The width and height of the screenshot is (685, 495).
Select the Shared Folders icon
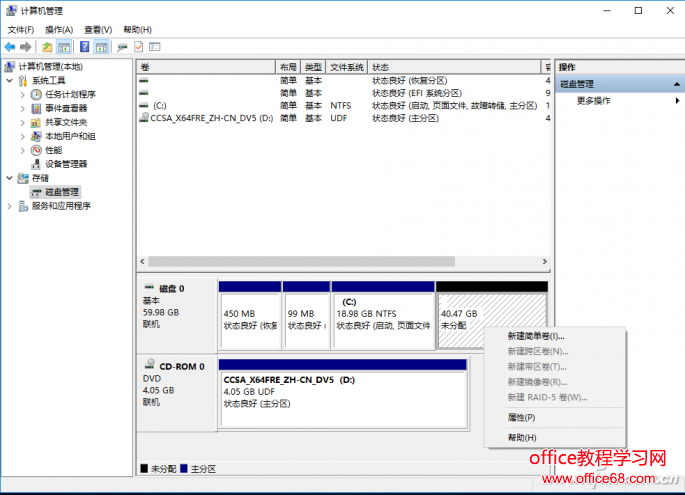pyautogui.click(x=36, y=122)
